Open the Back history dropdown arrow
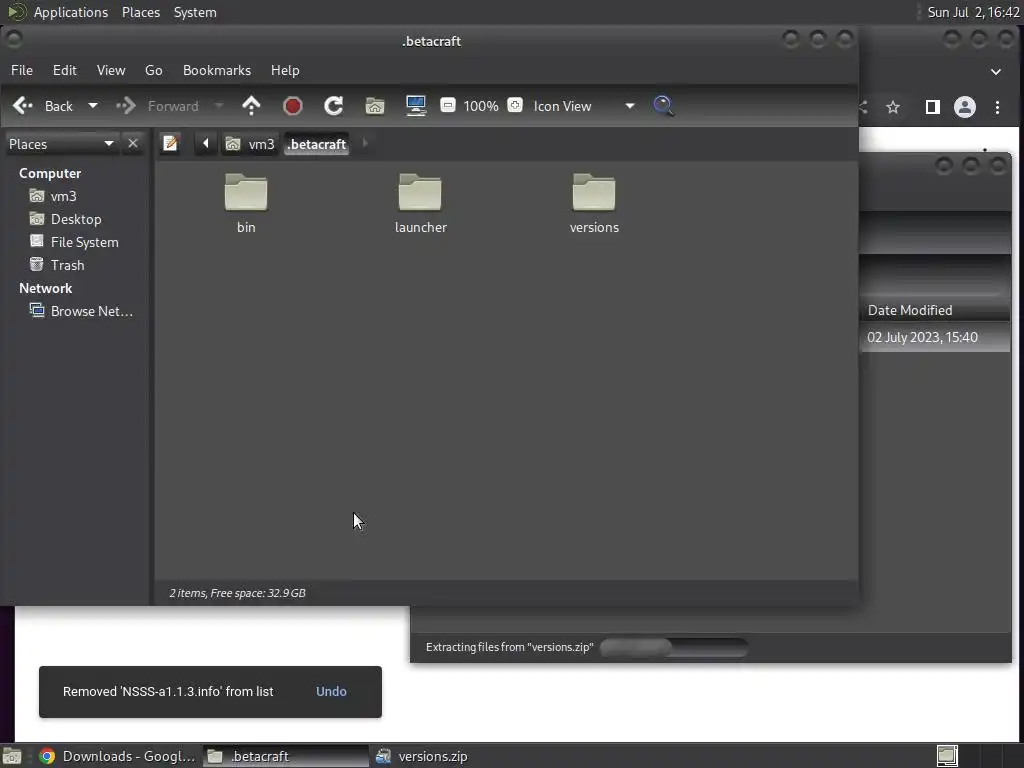1024x768 pixels. pos(93,106)
